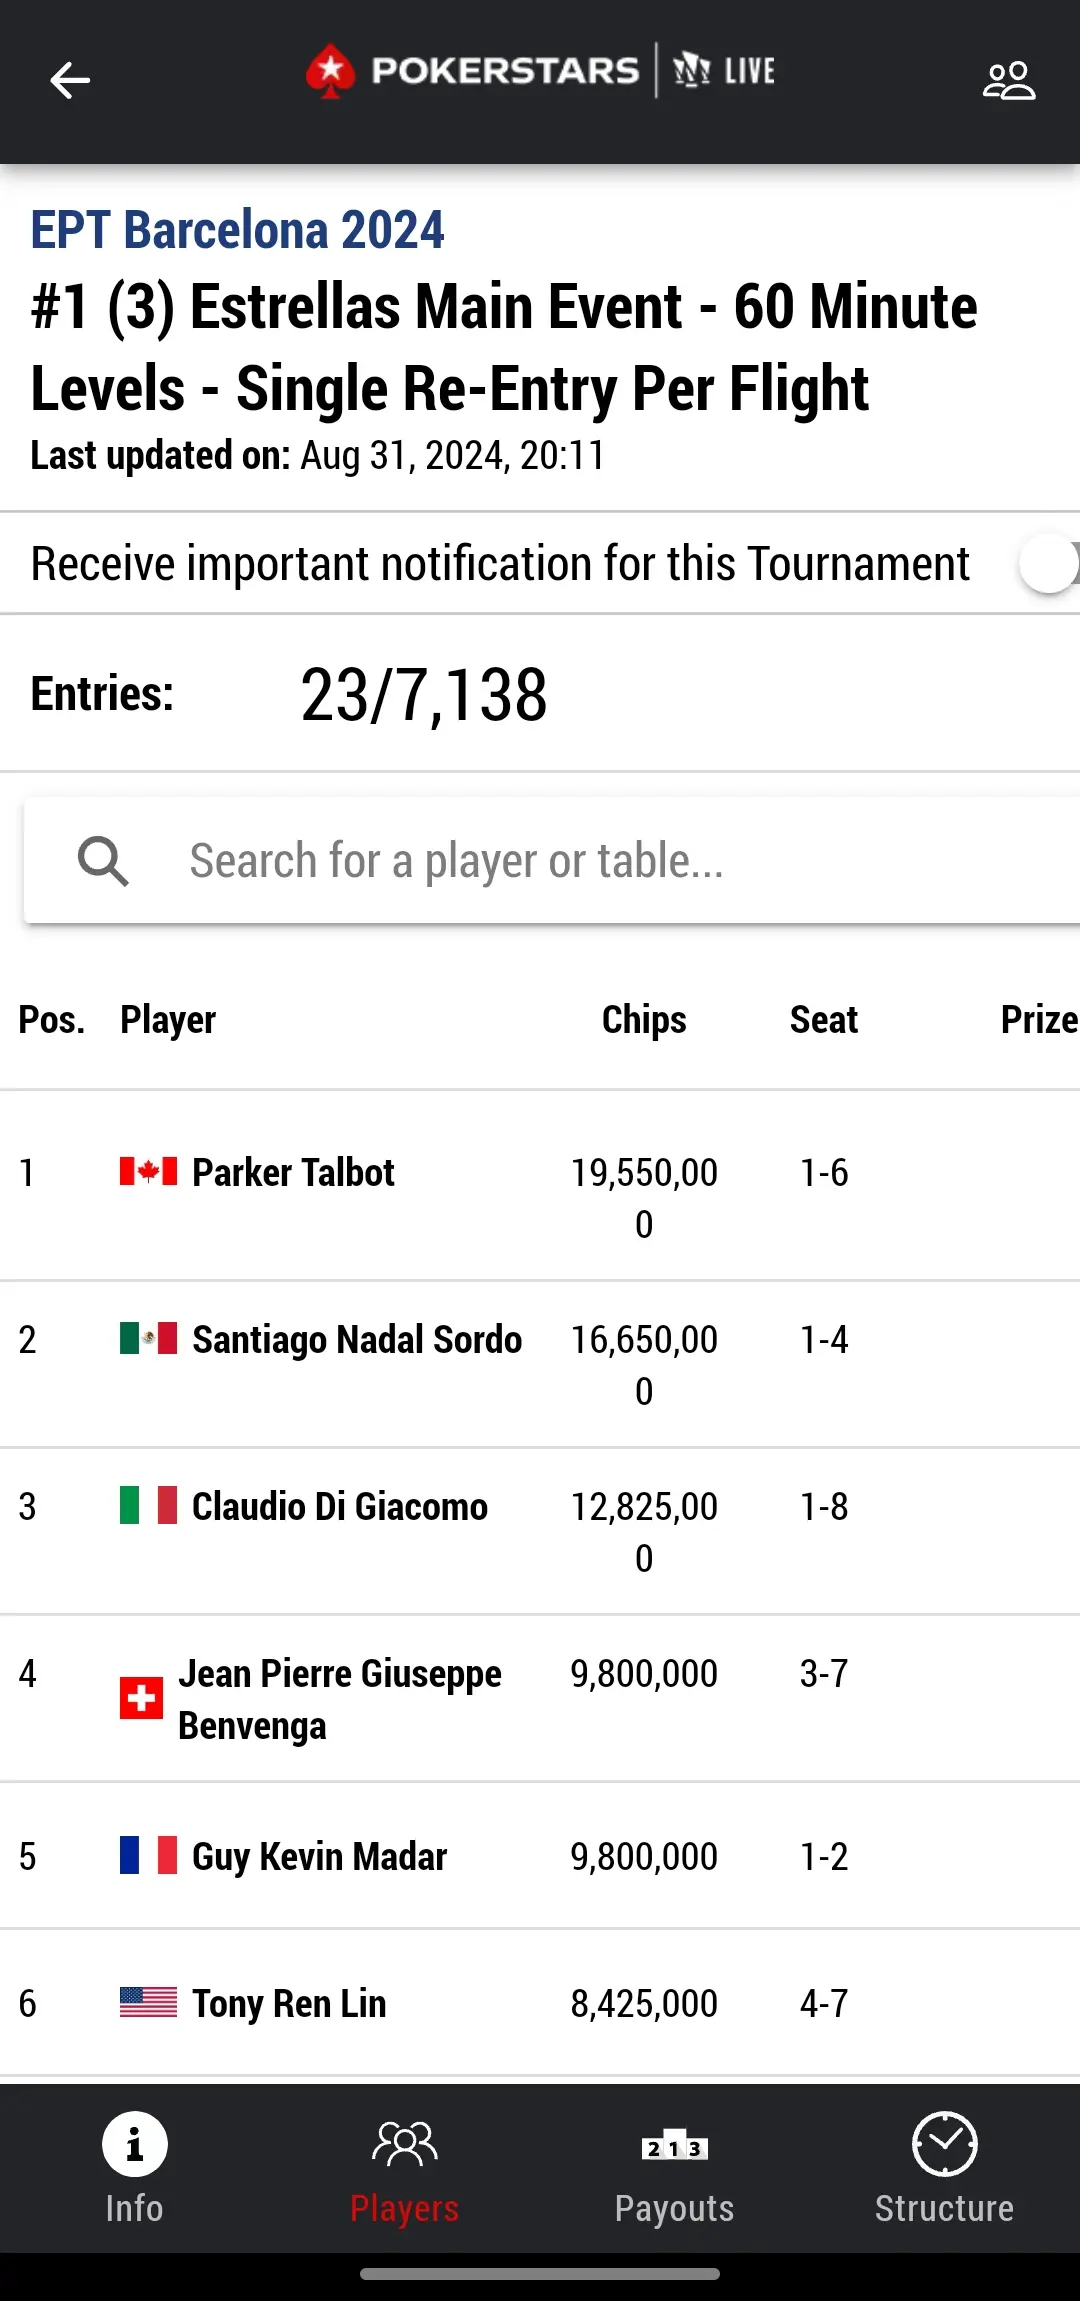This screenshot has height=2301, width=1080.
Task: Select the Players group icon
Action: click(x=404, y=2144)
